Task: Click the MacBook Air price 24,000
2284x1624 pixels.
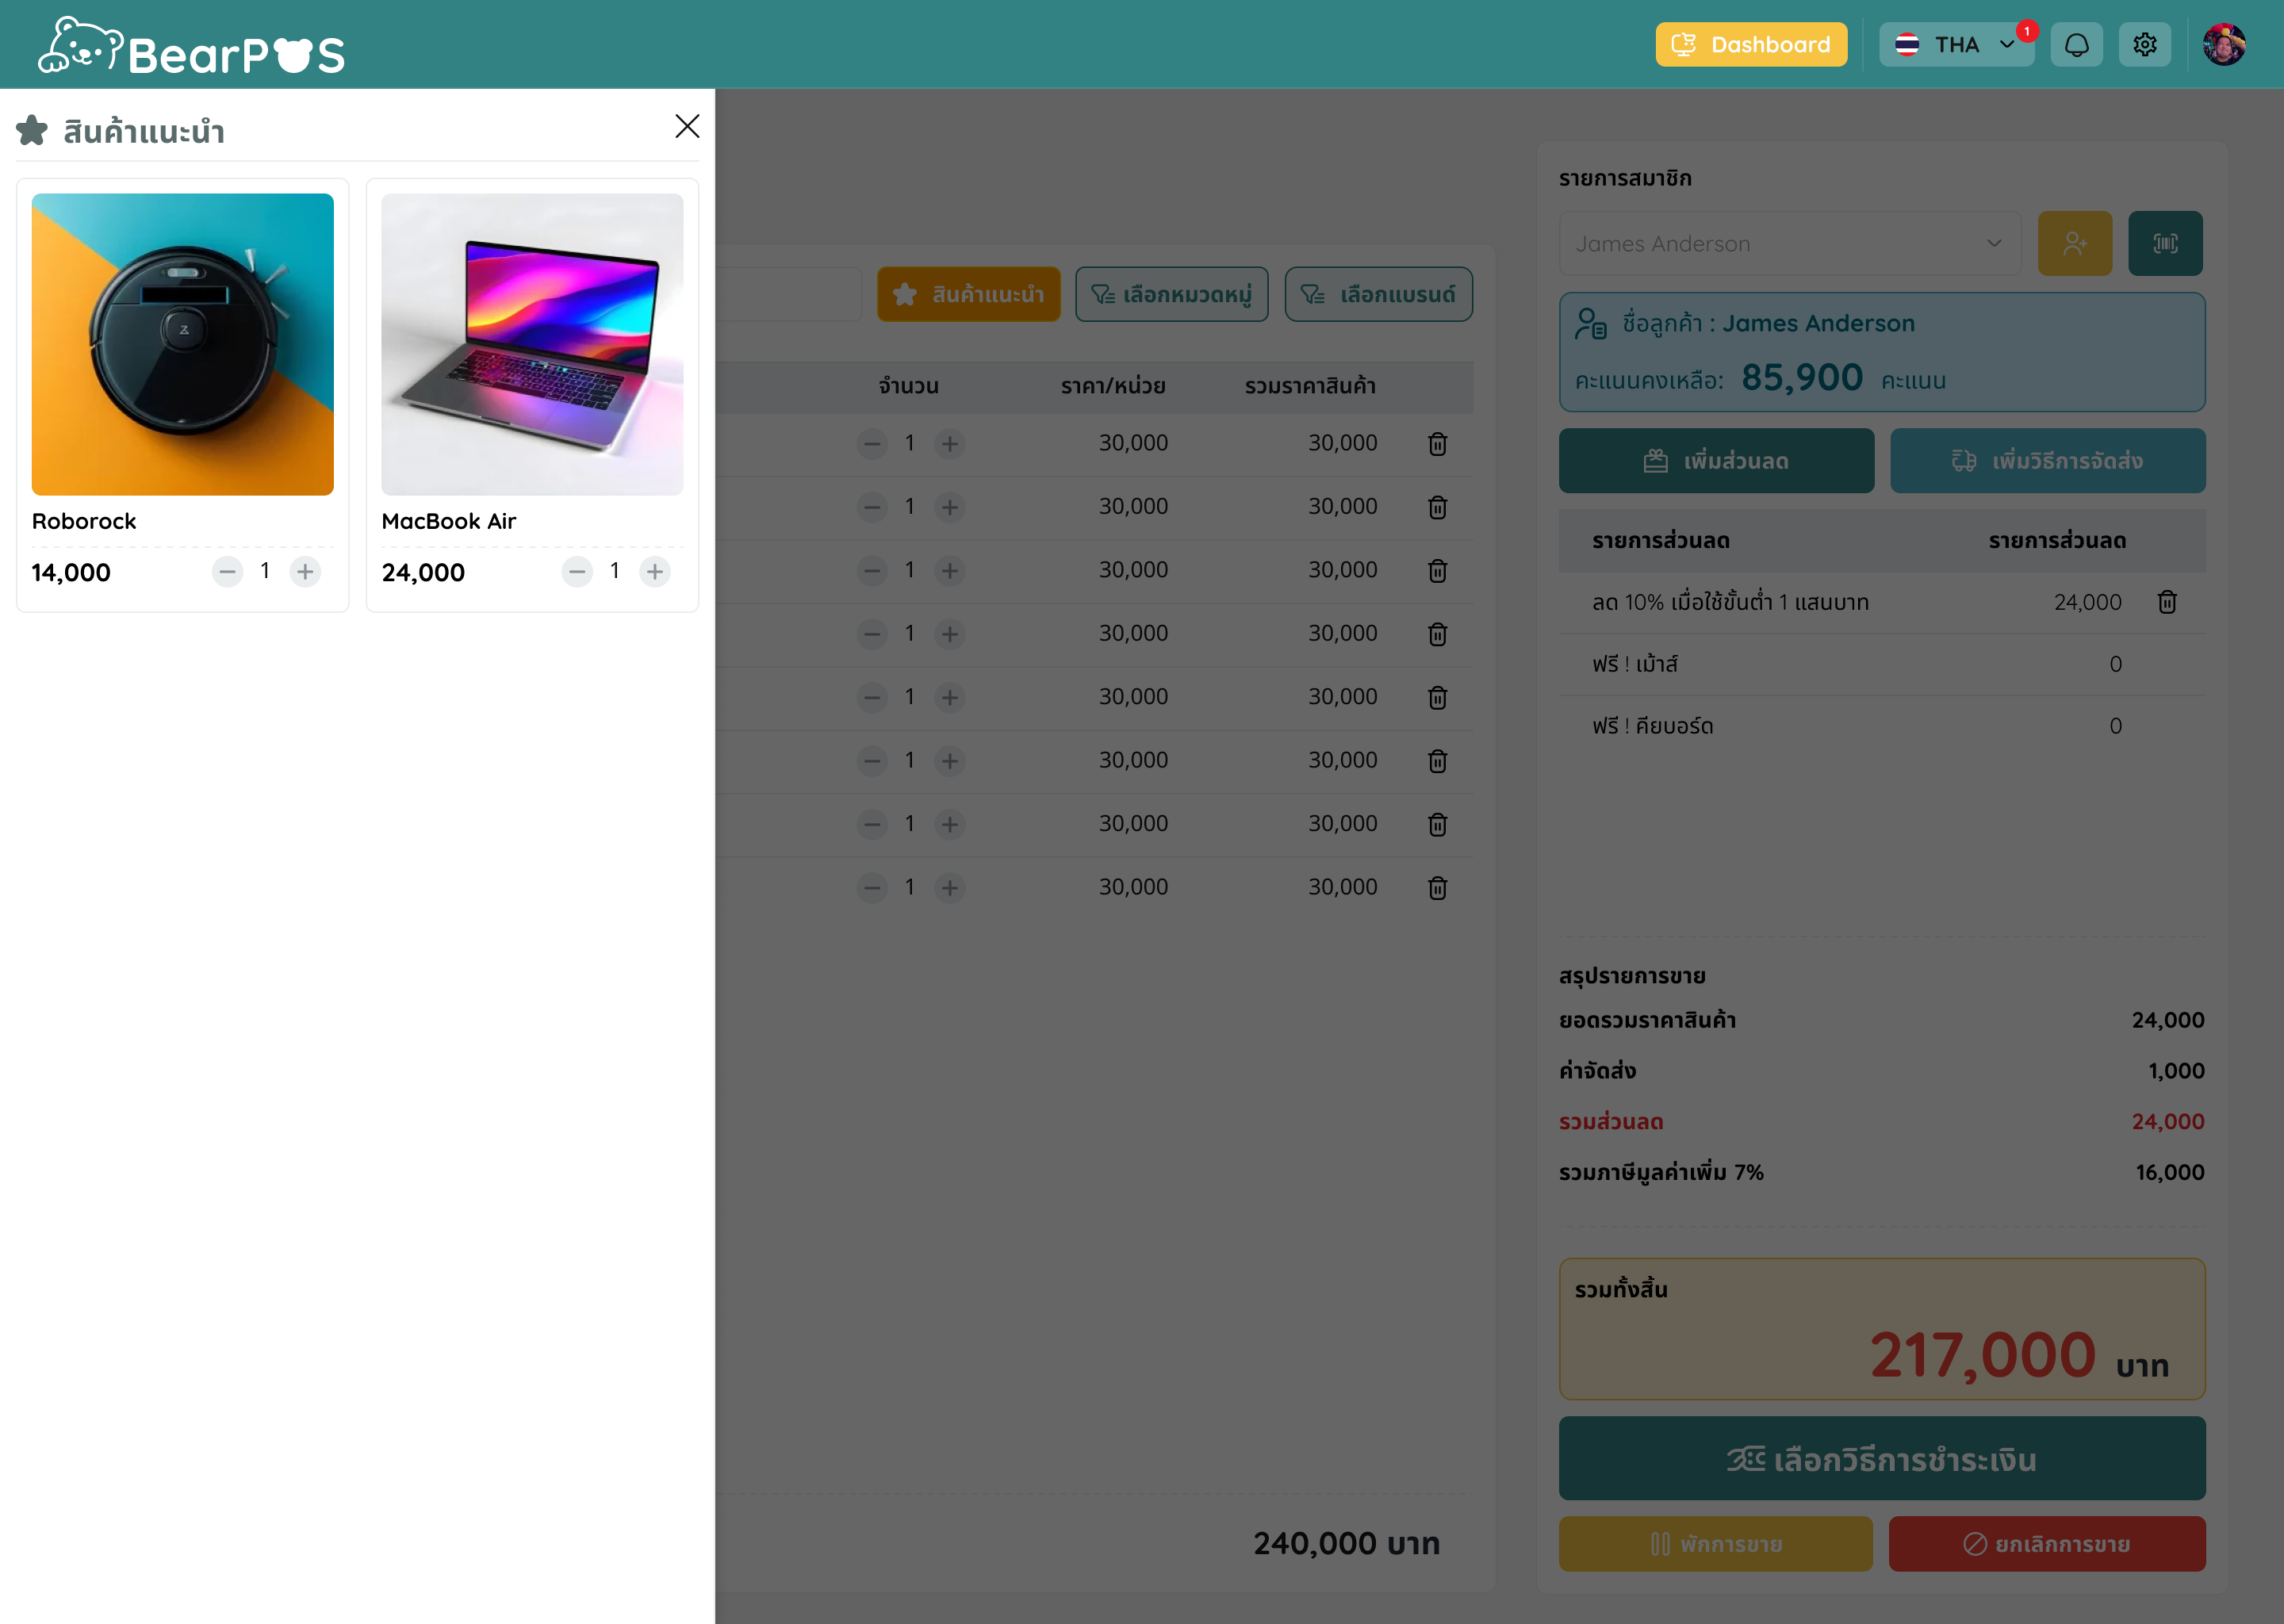Action: point(423,573)
